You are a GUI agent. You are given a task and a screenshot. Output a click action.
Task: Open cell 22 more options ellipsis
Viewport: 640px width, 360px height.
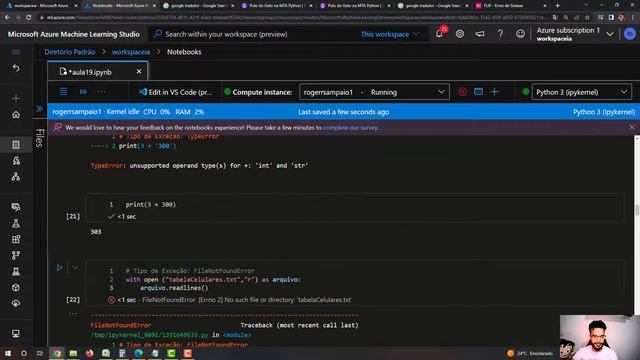pos(73,313)
